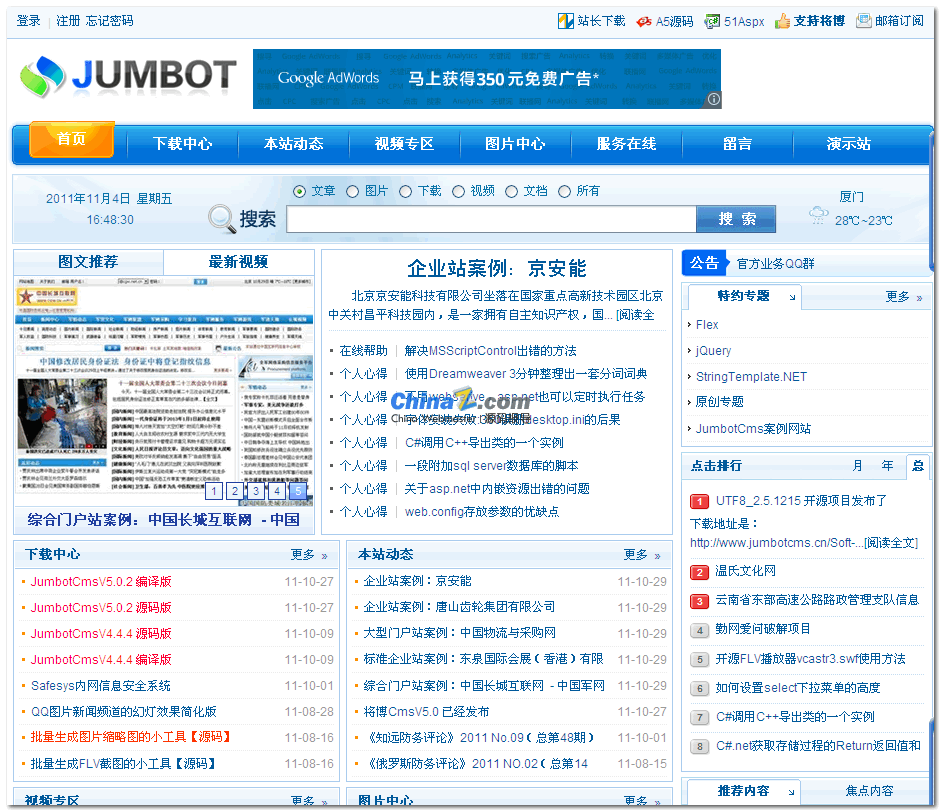Open C#调用C++导出类的一个实例 in center list
941x812 pixels.
(x=484, y=443)
